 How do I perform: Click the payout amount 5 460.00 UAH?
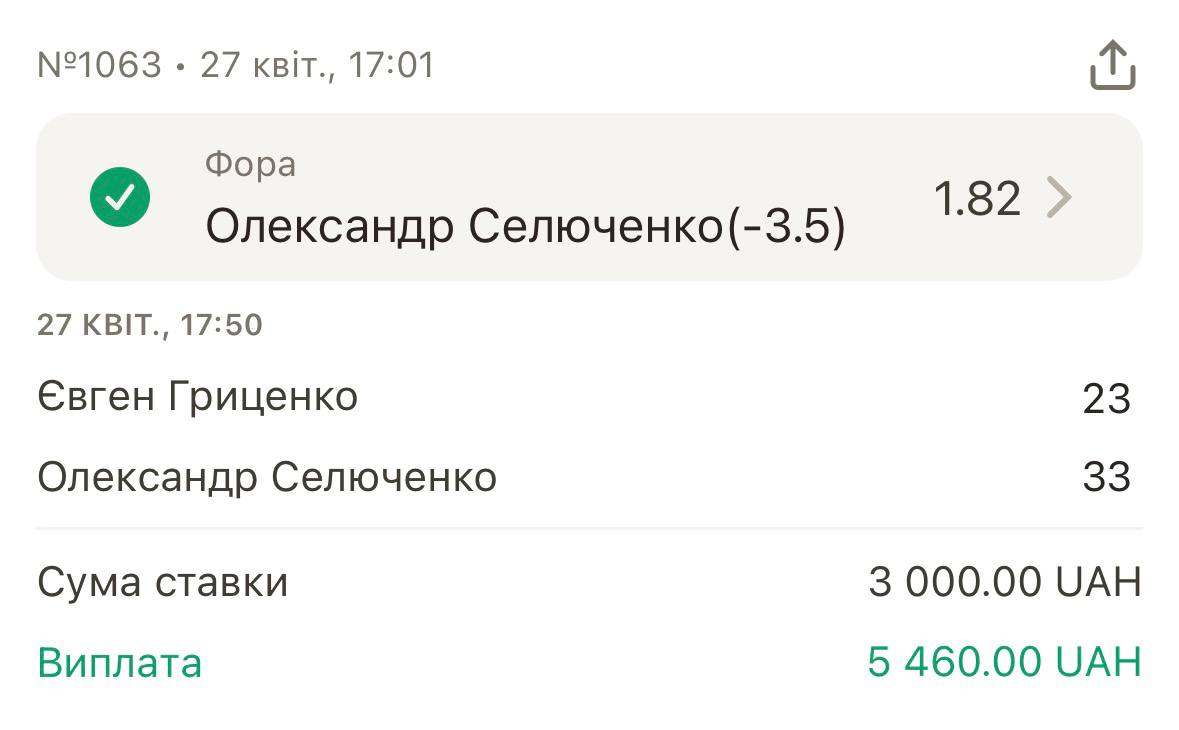click(x=1004, y=662)
